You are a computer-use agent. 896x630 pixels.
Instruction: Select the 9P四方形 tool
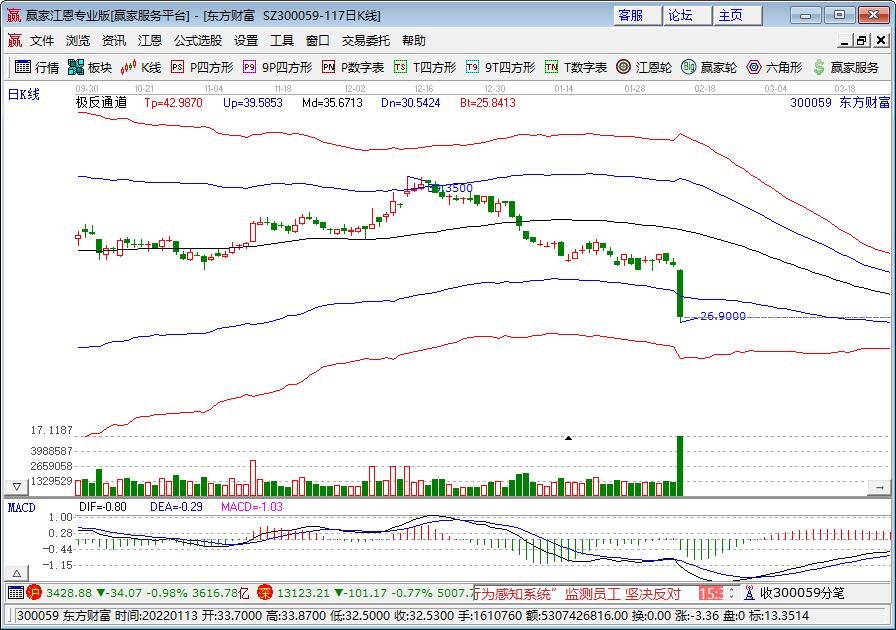click(x=277, y=67)
